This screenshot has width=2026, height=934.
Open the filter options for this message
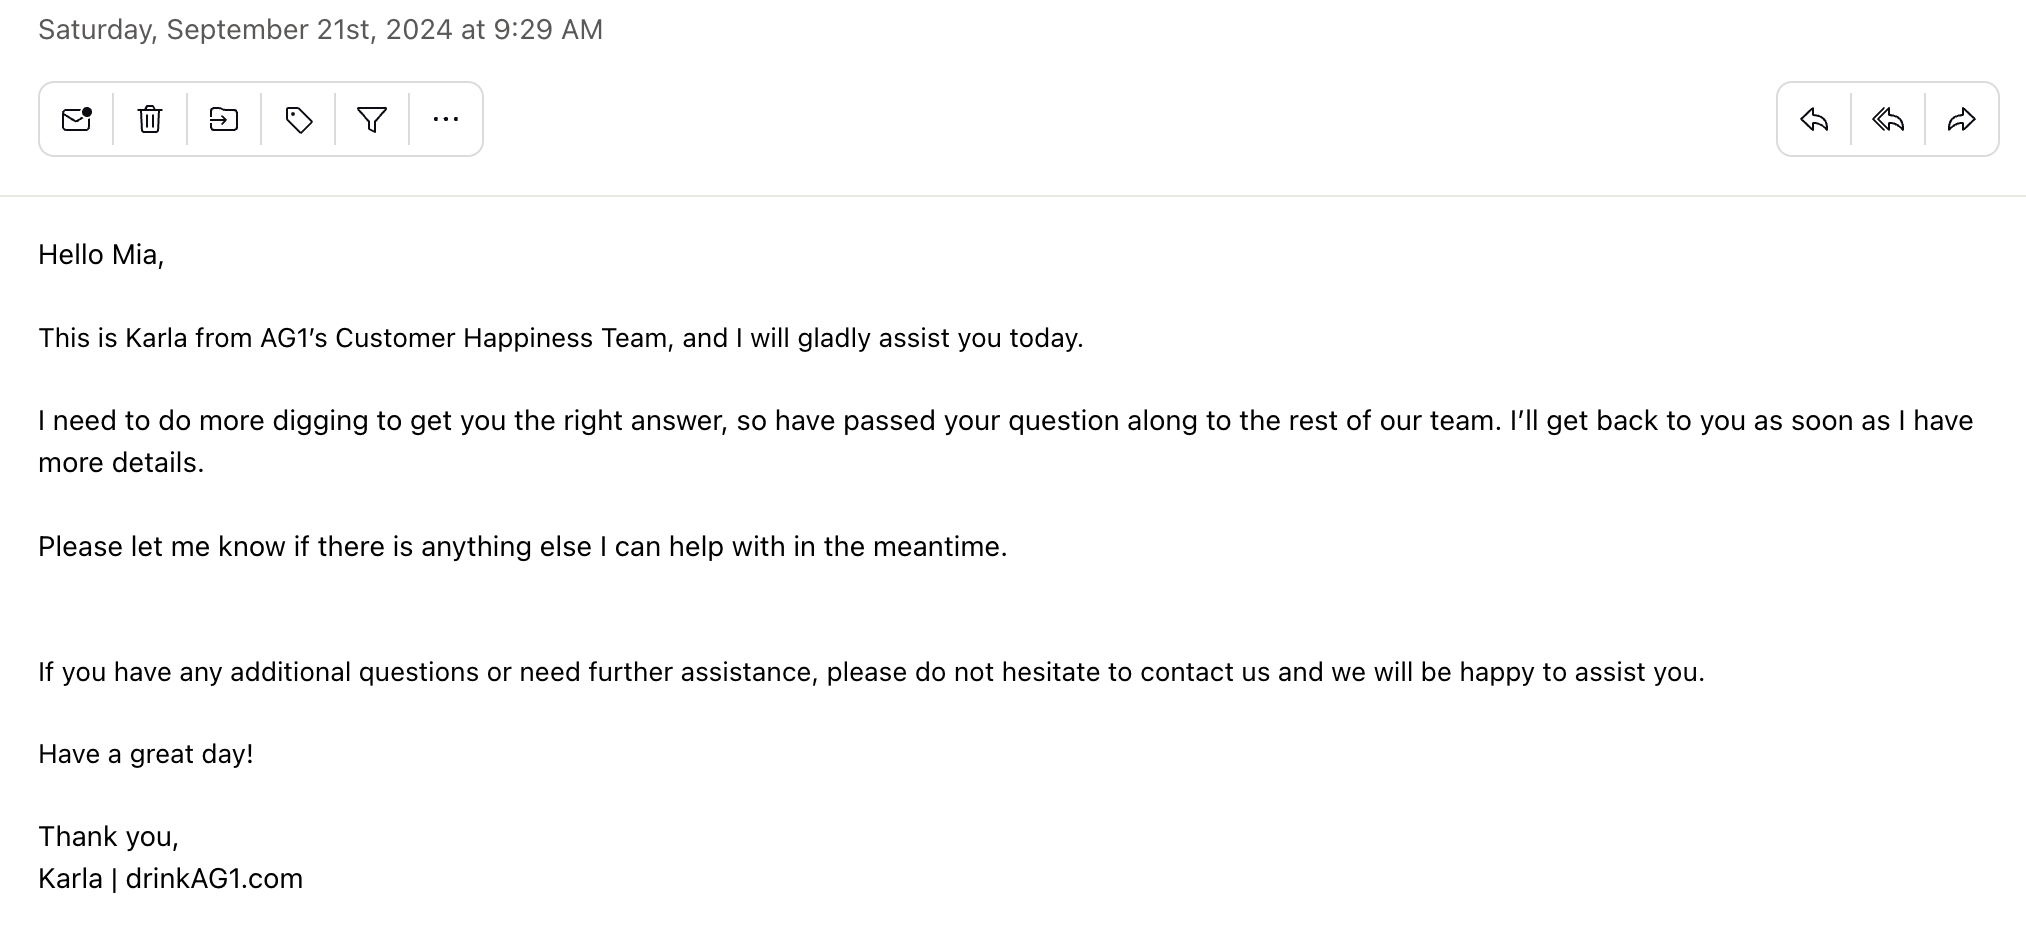[x=371, y=119]
